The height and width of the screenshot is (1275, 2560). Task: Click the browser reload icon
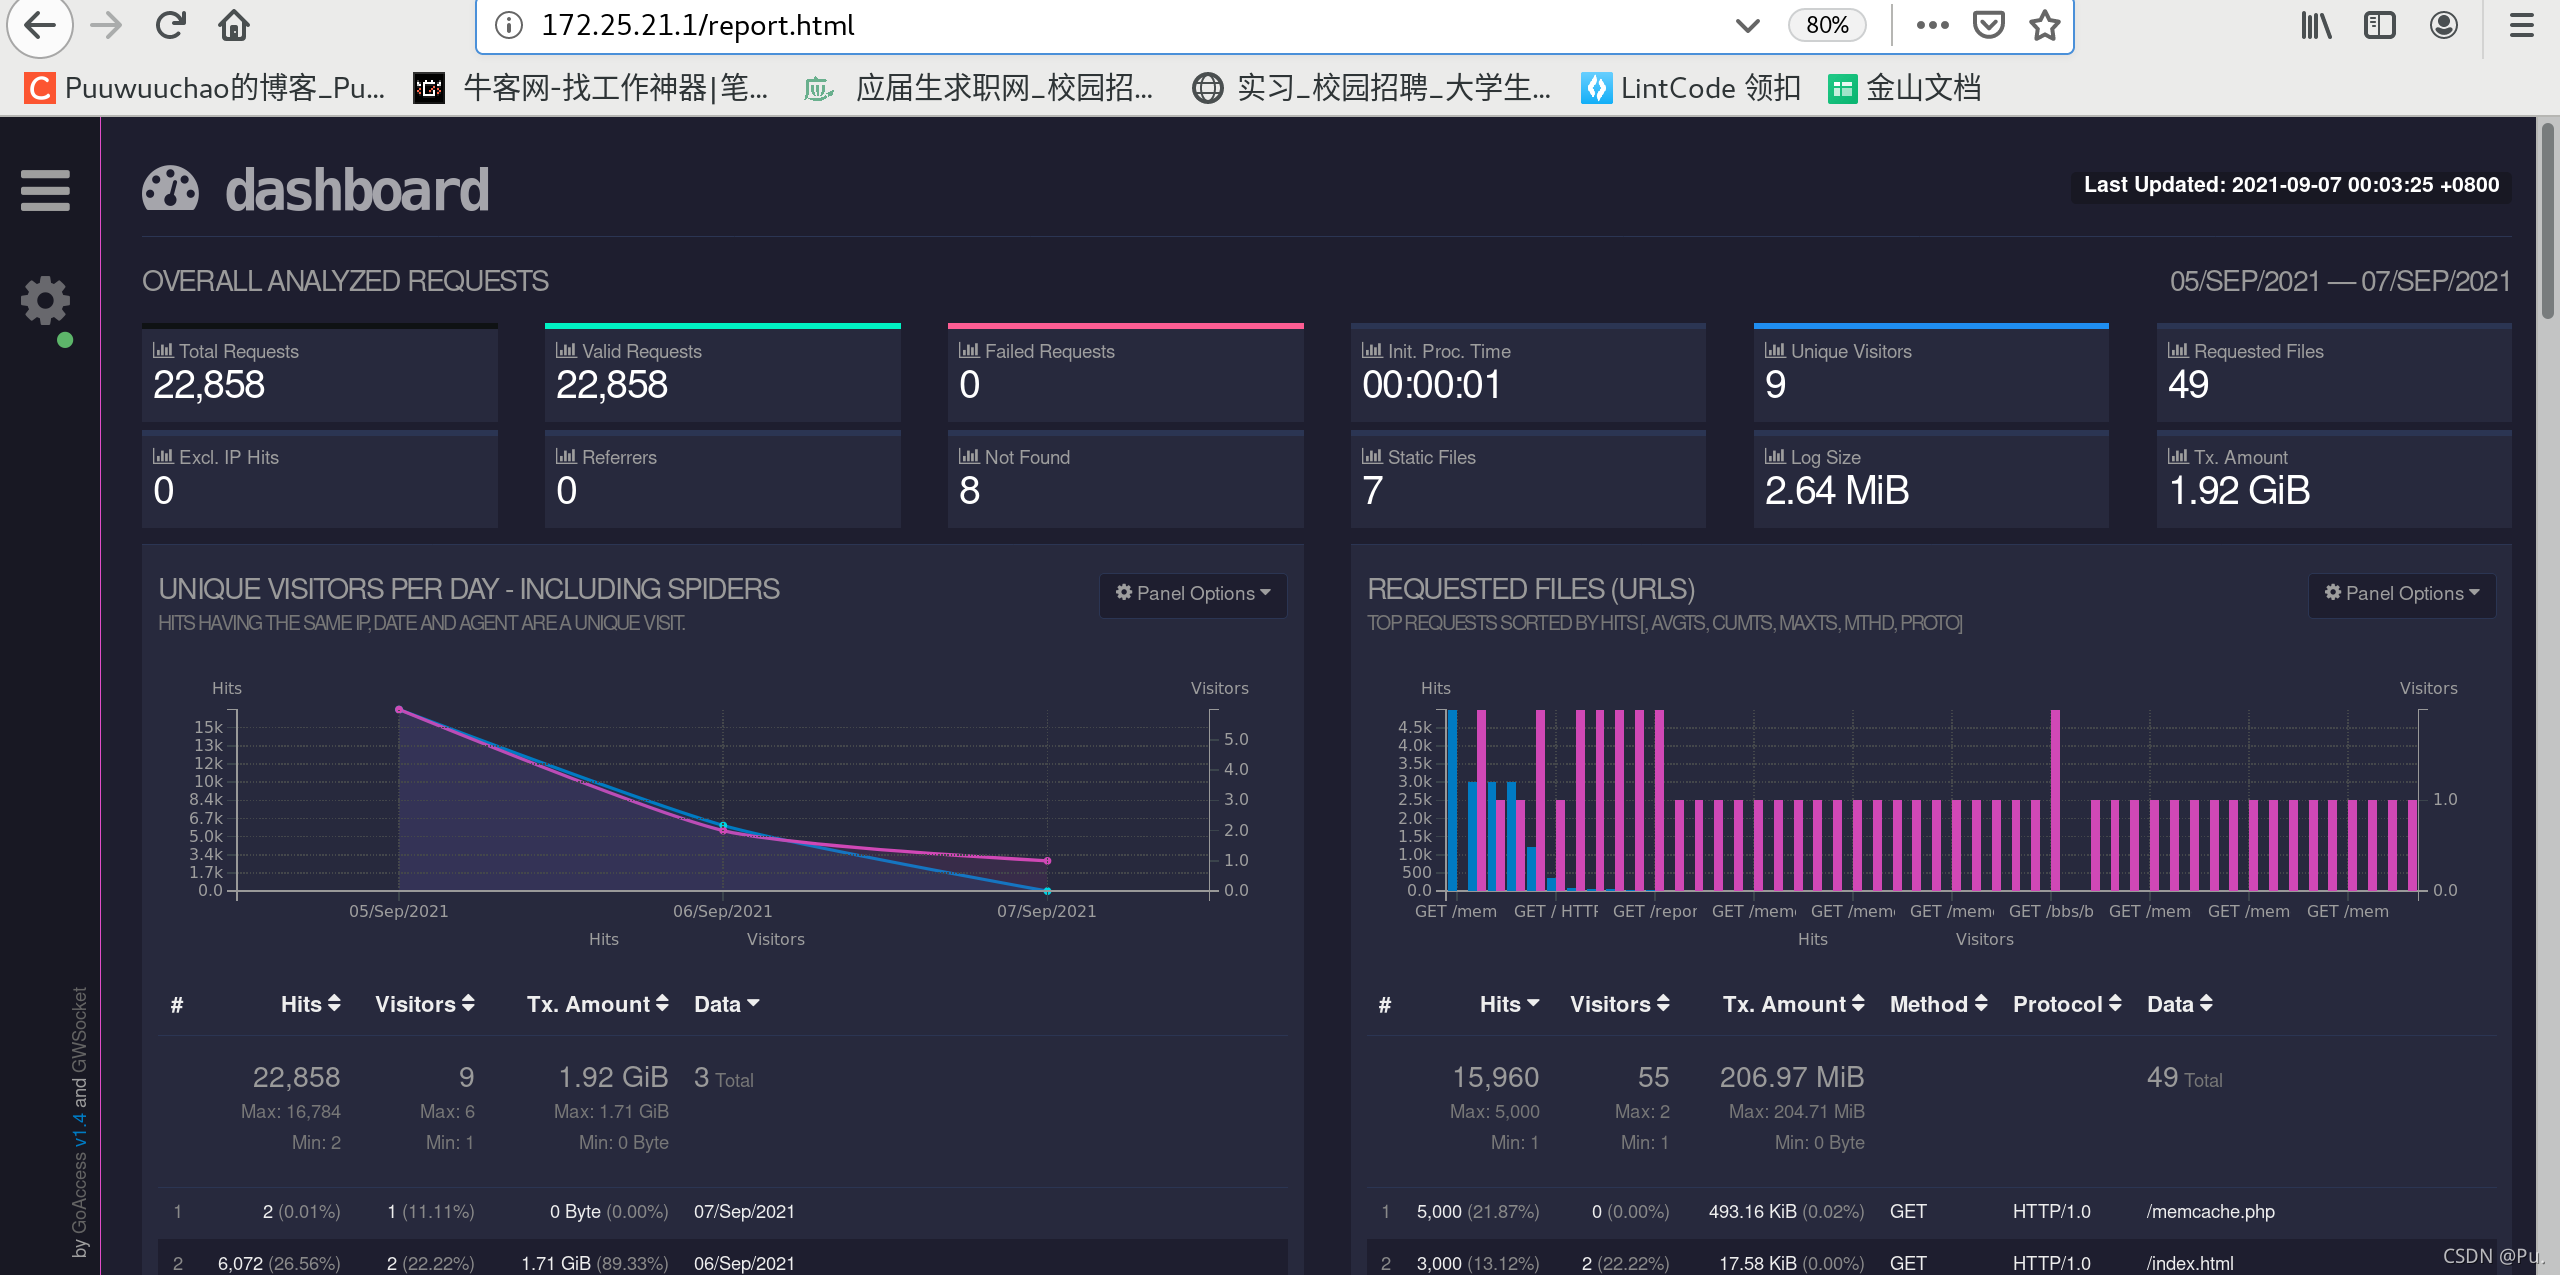pyautogui.click(x=171, y=25)
